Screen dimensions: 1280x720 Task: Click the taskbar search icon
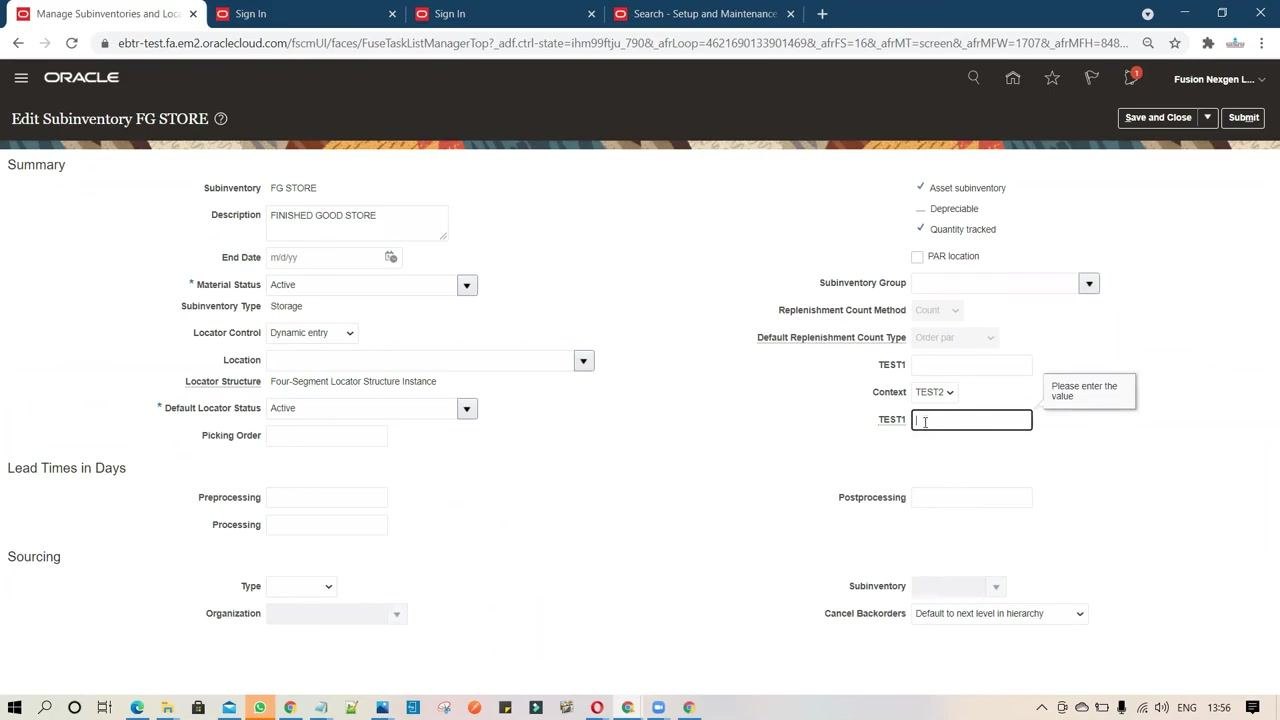click(45, 707)
